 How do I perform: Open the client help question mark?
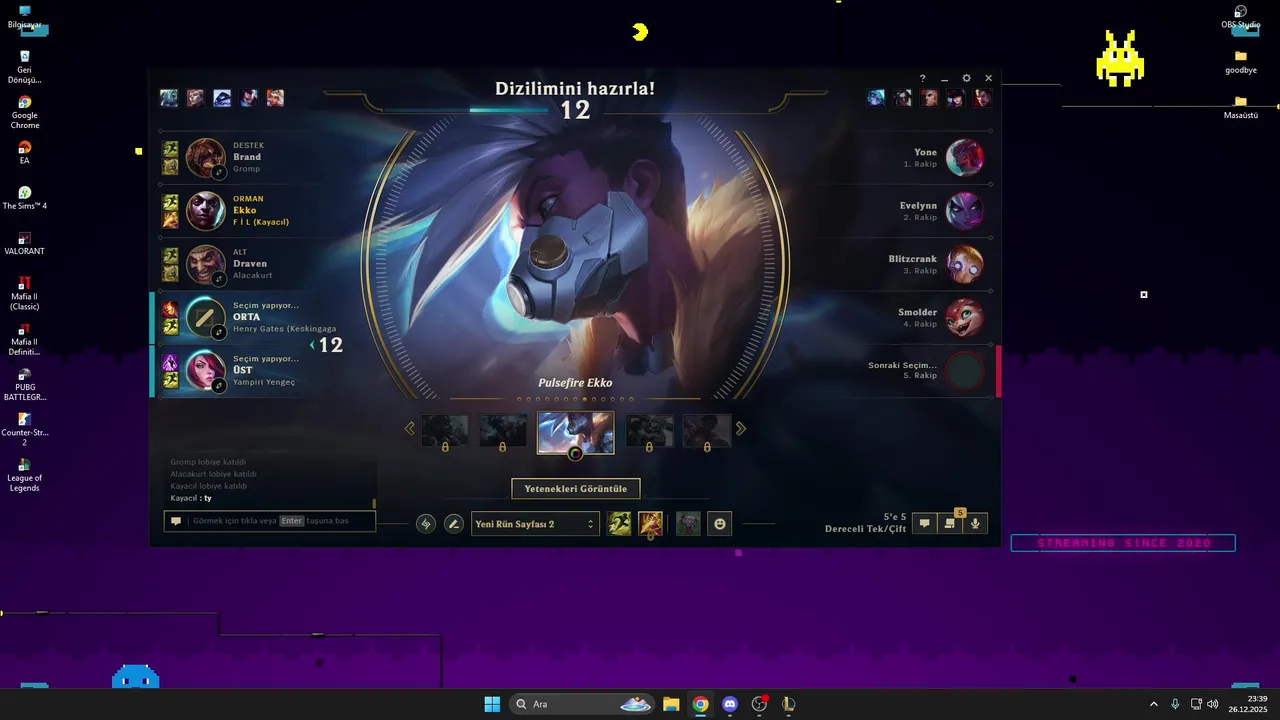click(x=922, y=78)
